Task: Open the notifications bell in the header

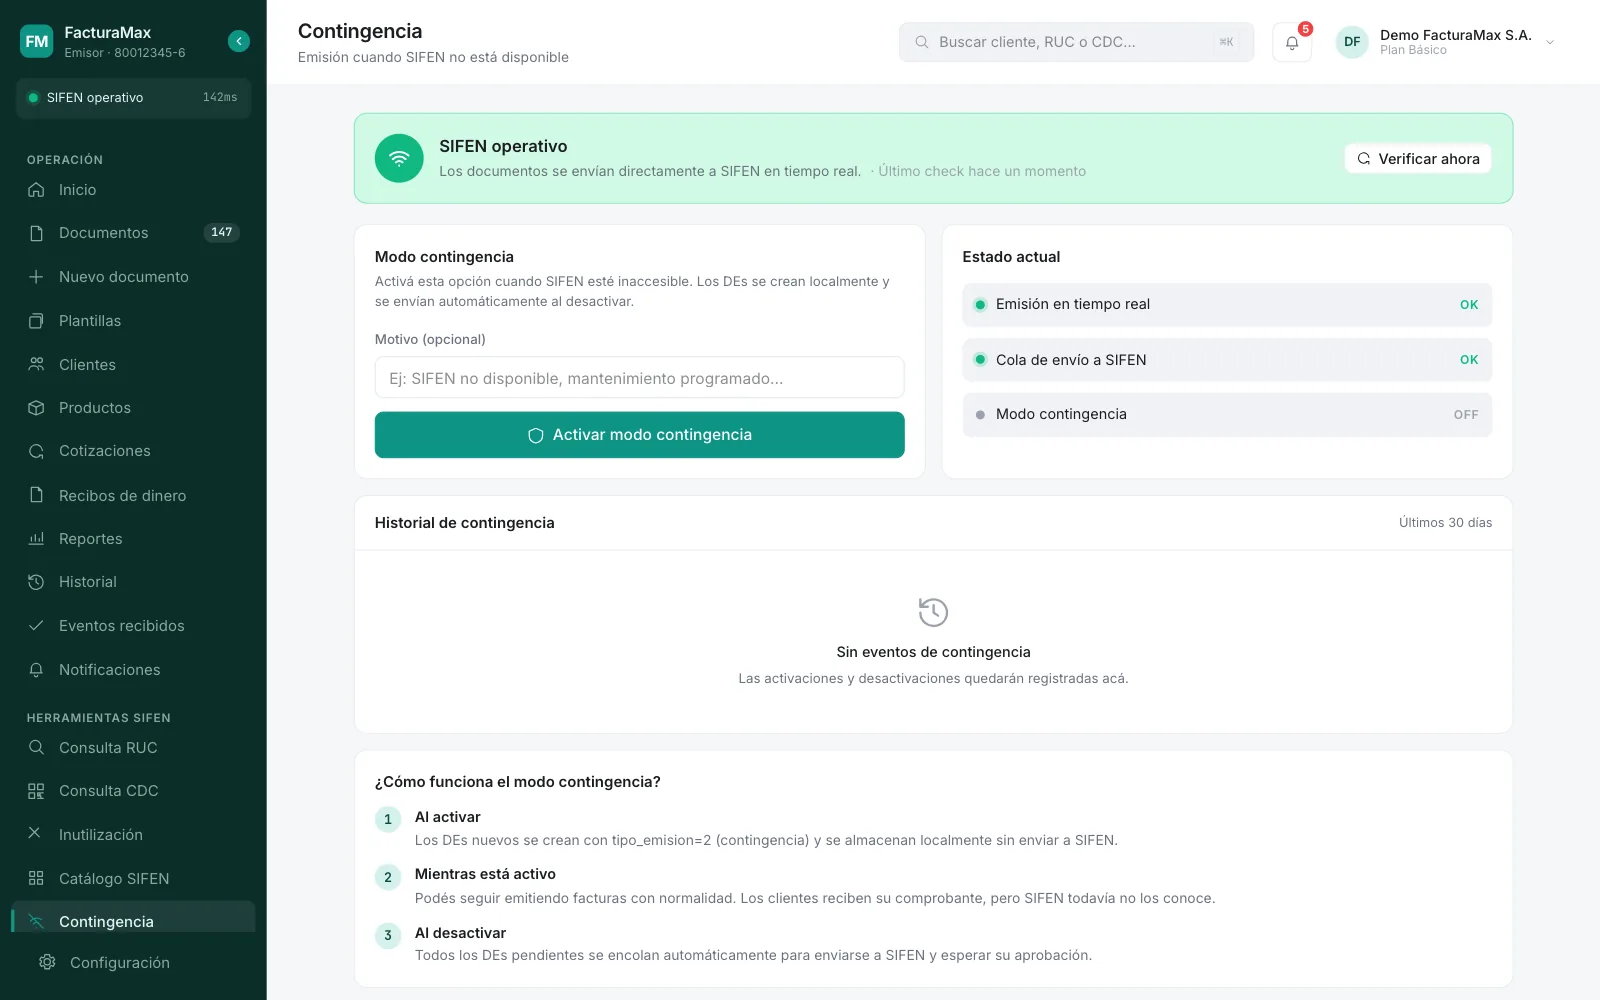Action: tap(1292, 42)
